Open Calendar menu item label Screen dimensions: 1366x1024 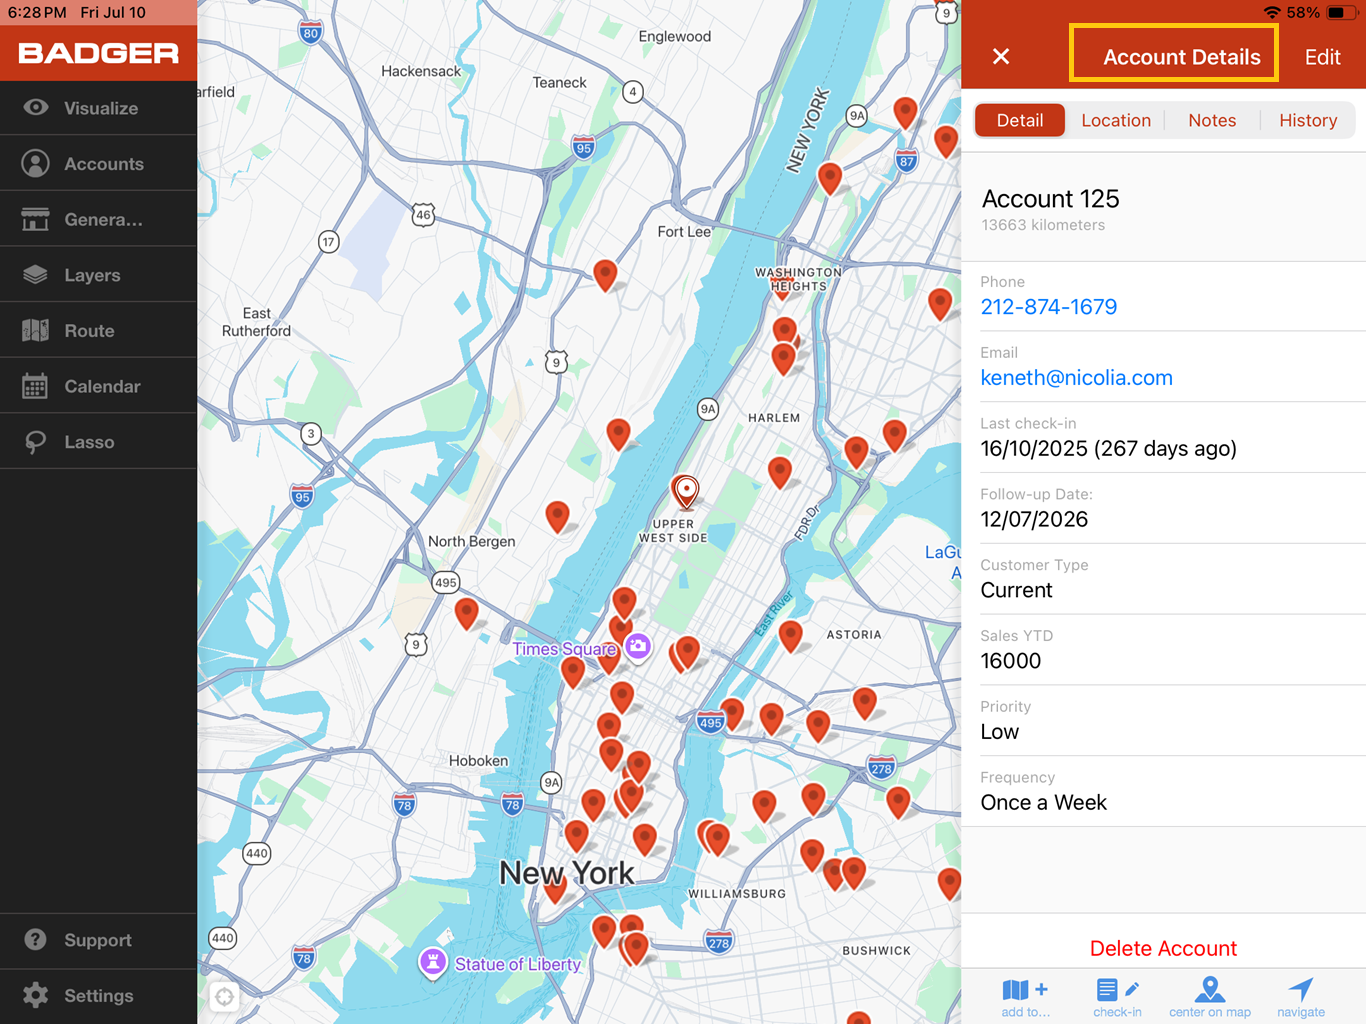[x=102, y=386]
